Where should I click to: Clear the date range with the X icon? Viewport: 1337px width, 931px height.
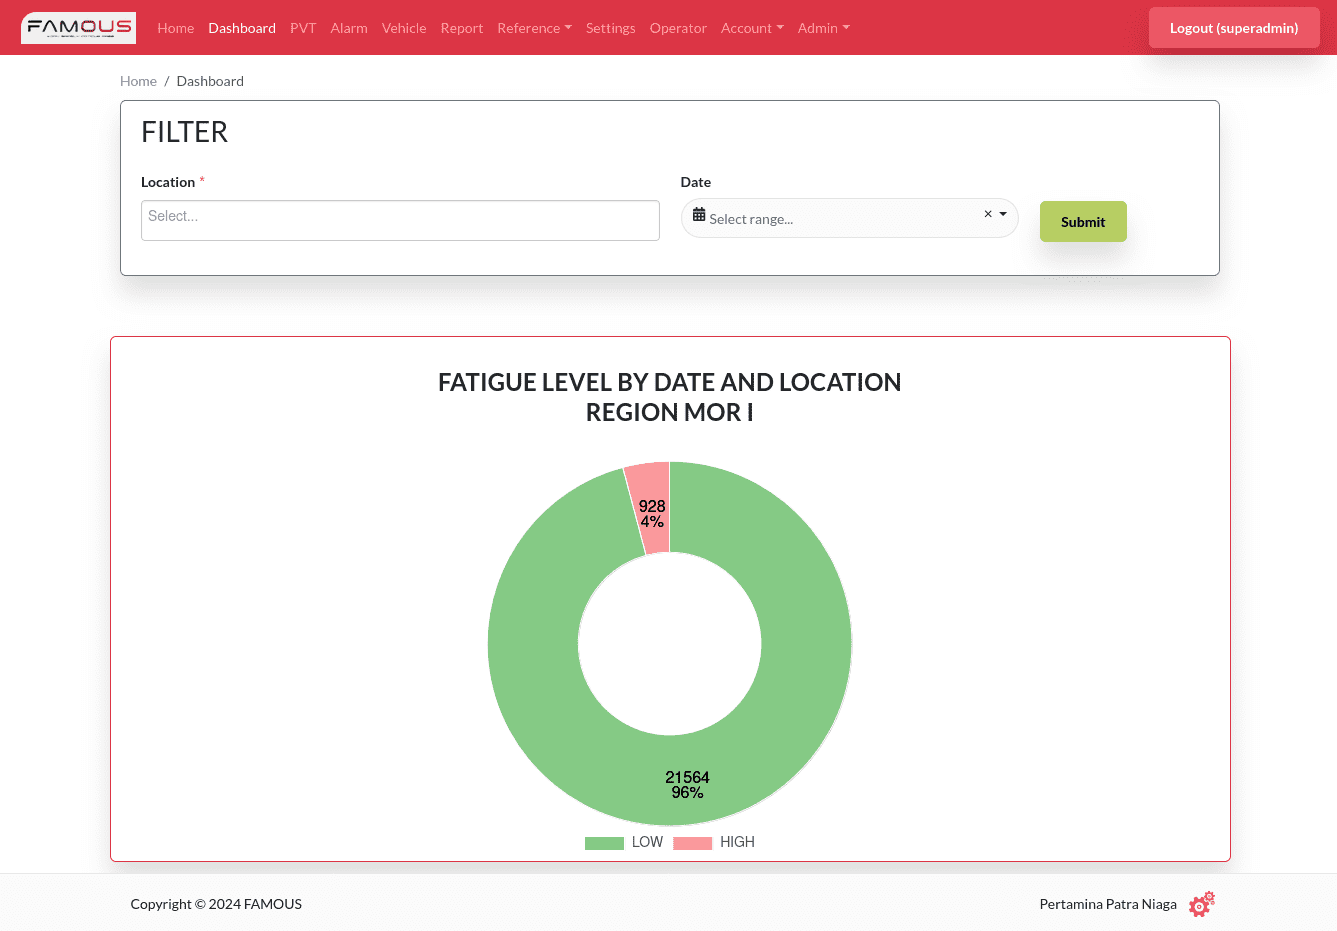pyautogui.click(x=988, y=214)
